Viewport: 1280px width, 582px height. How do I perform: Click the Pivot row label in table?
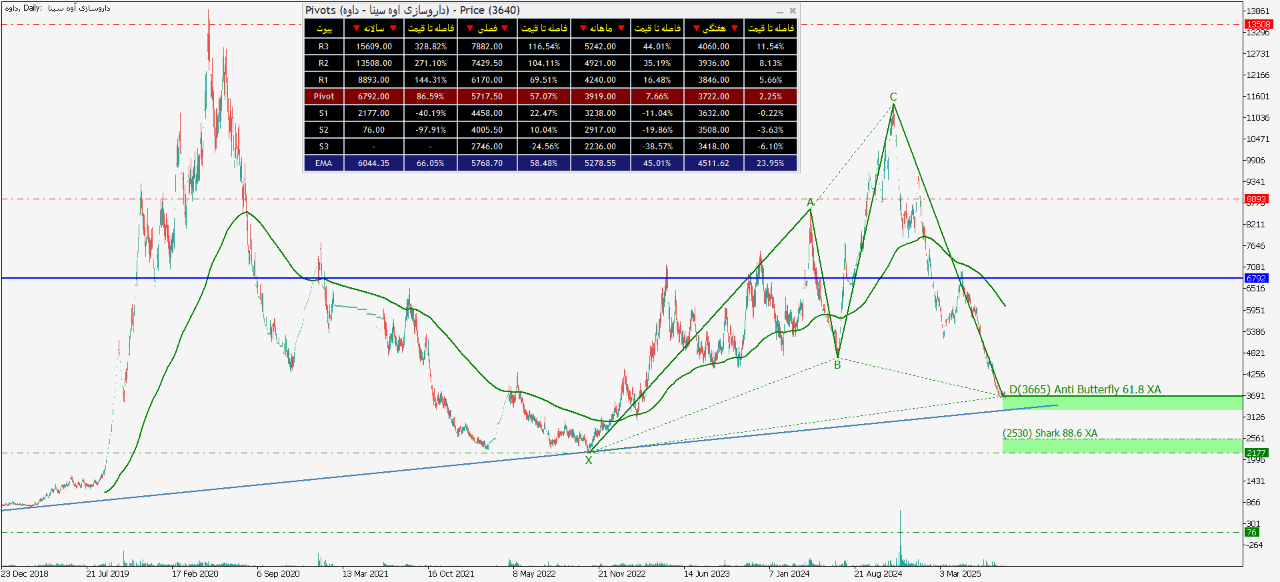pos(323,97)
